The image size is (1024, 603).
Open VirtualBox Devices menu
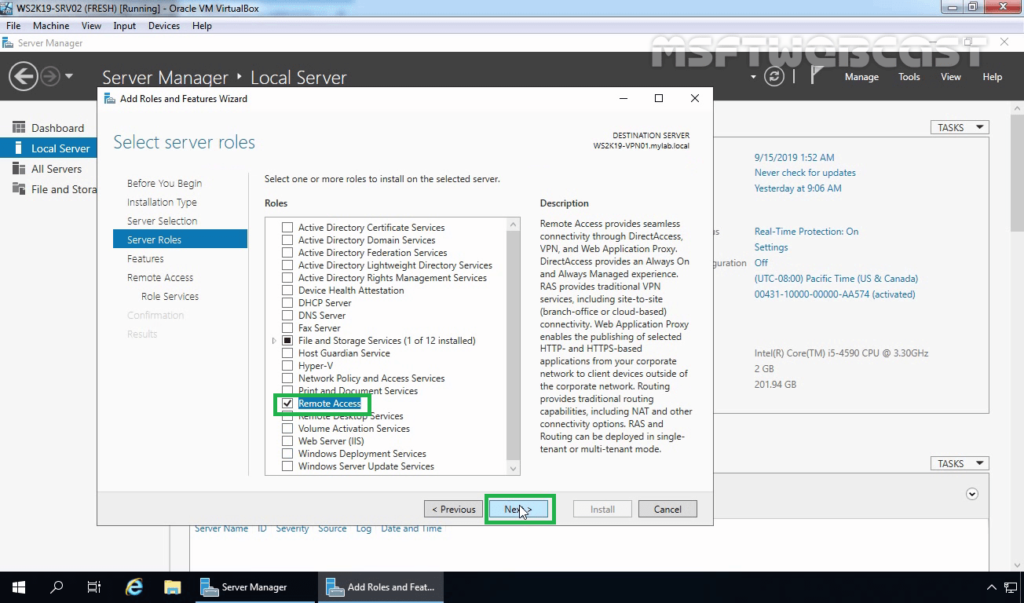coord(163,25)
